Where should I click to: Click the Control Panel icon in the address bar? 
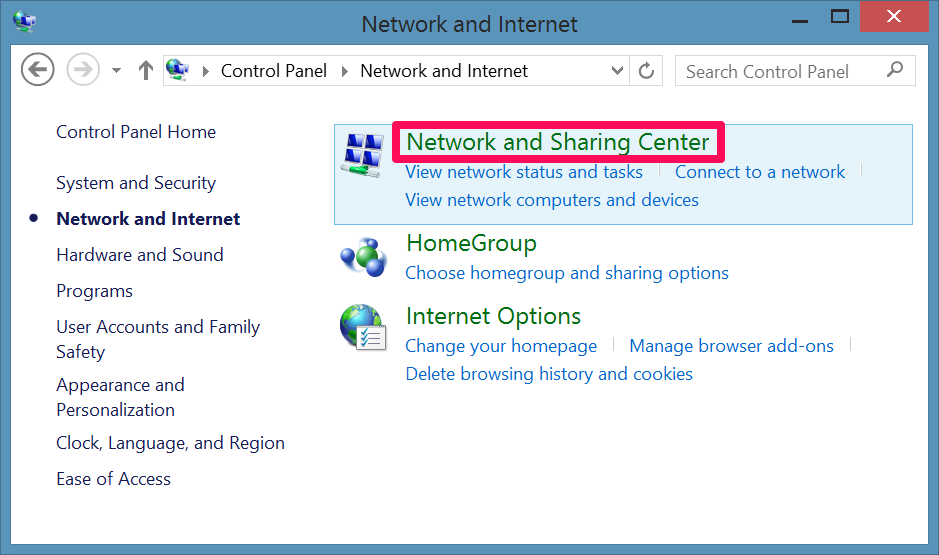tap(177, 69)
